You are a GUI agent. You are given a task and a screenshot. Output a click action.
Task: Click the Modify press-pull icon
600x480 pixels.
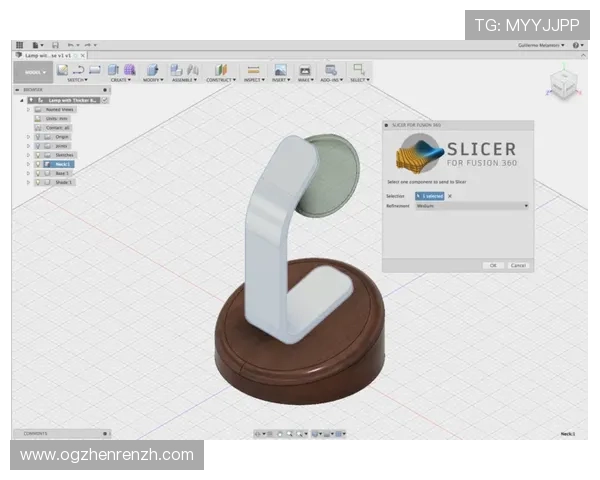click(152, 70)
